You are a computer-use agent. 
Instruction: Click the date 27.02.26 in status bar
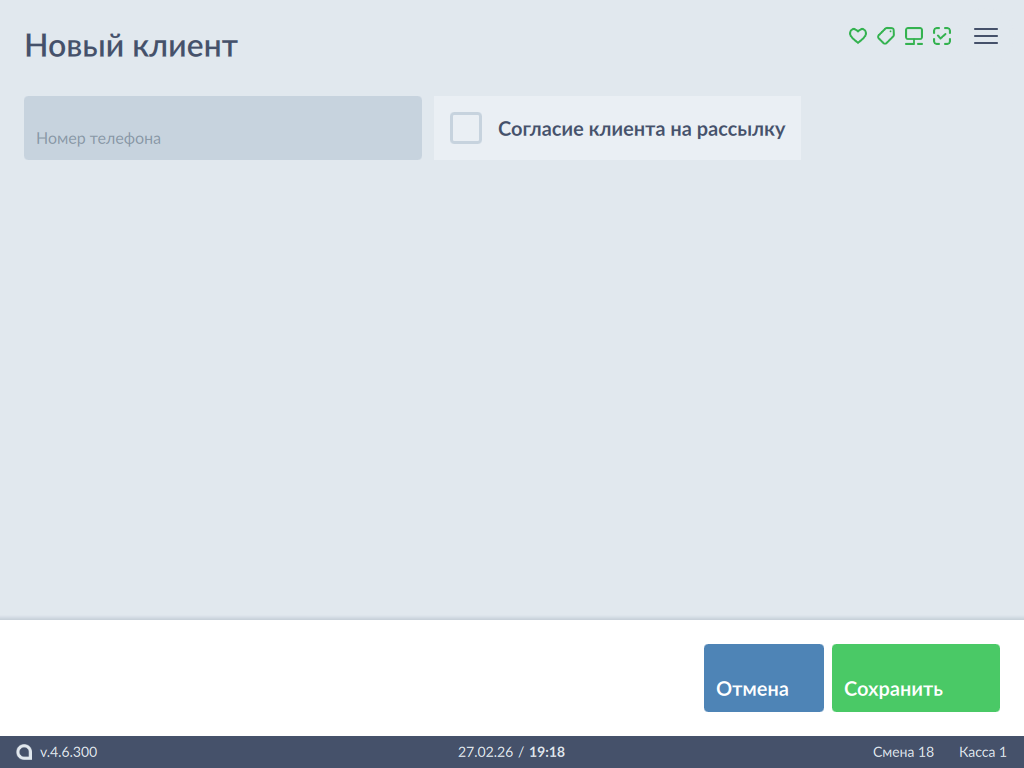[485, 752]
